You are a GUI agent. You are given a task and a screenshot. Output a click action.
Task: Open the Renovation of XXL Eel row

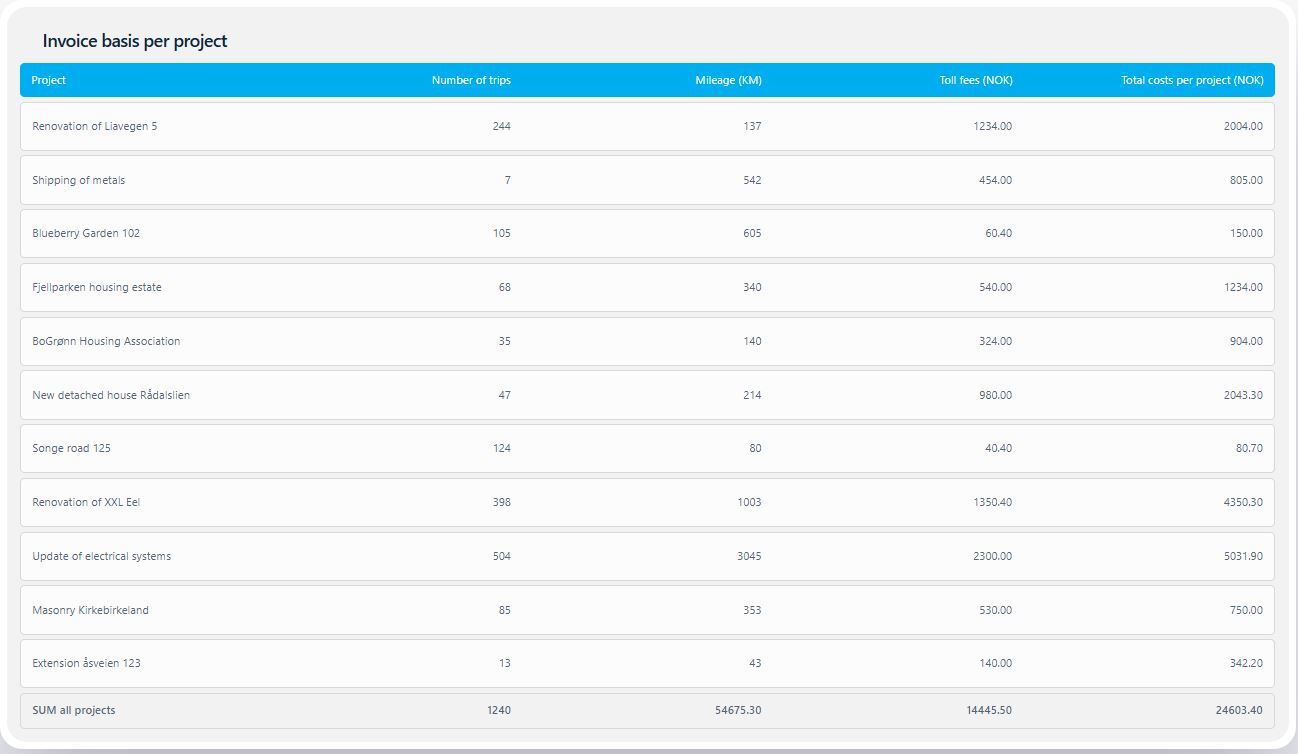pos(86,502)
